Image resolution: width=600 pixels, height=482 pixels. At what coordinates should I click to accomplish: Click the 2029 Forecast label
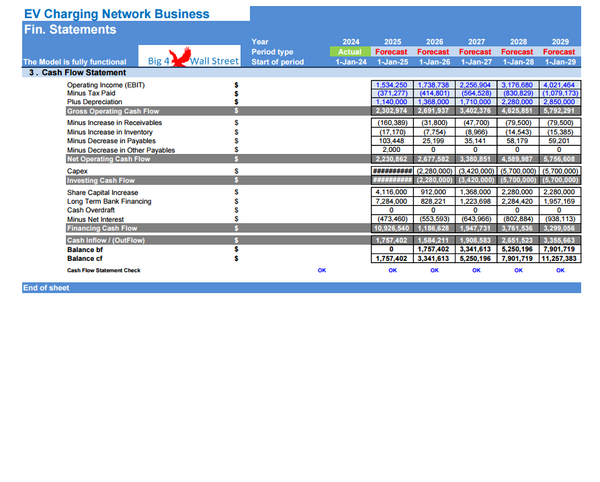coord(559,51)
